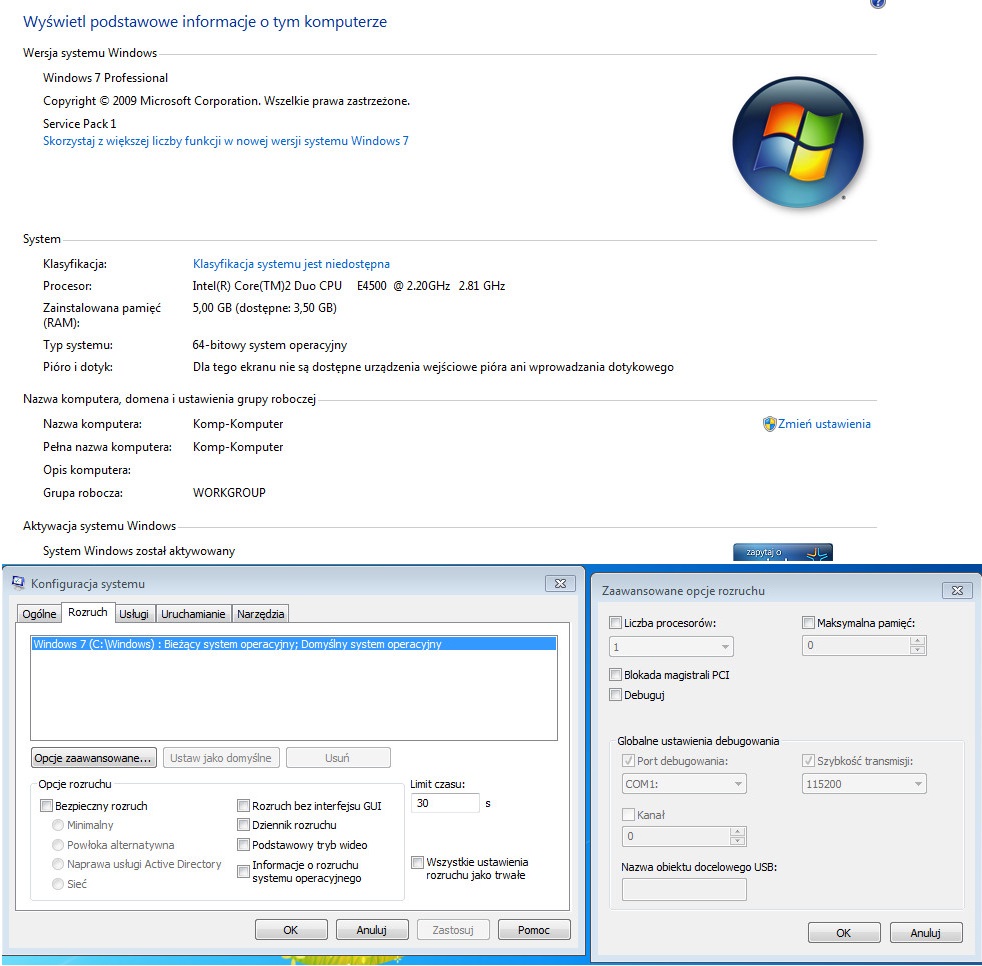Click Anuluj in Konfiguracja systemu
Viewport: 982px width, 966px height.
(372, 930)
